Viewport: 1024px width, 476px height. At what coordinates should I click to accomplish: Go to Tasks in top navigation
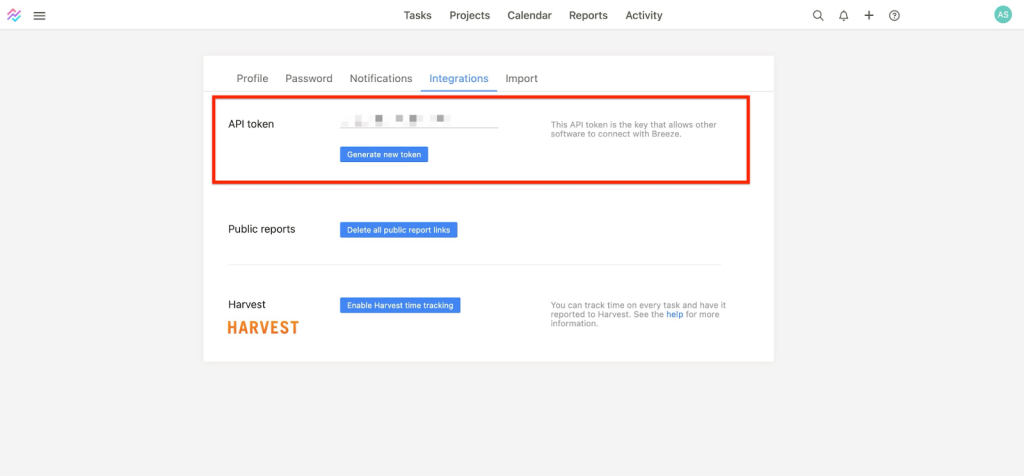pyautogui.click(x=417, y=15)
